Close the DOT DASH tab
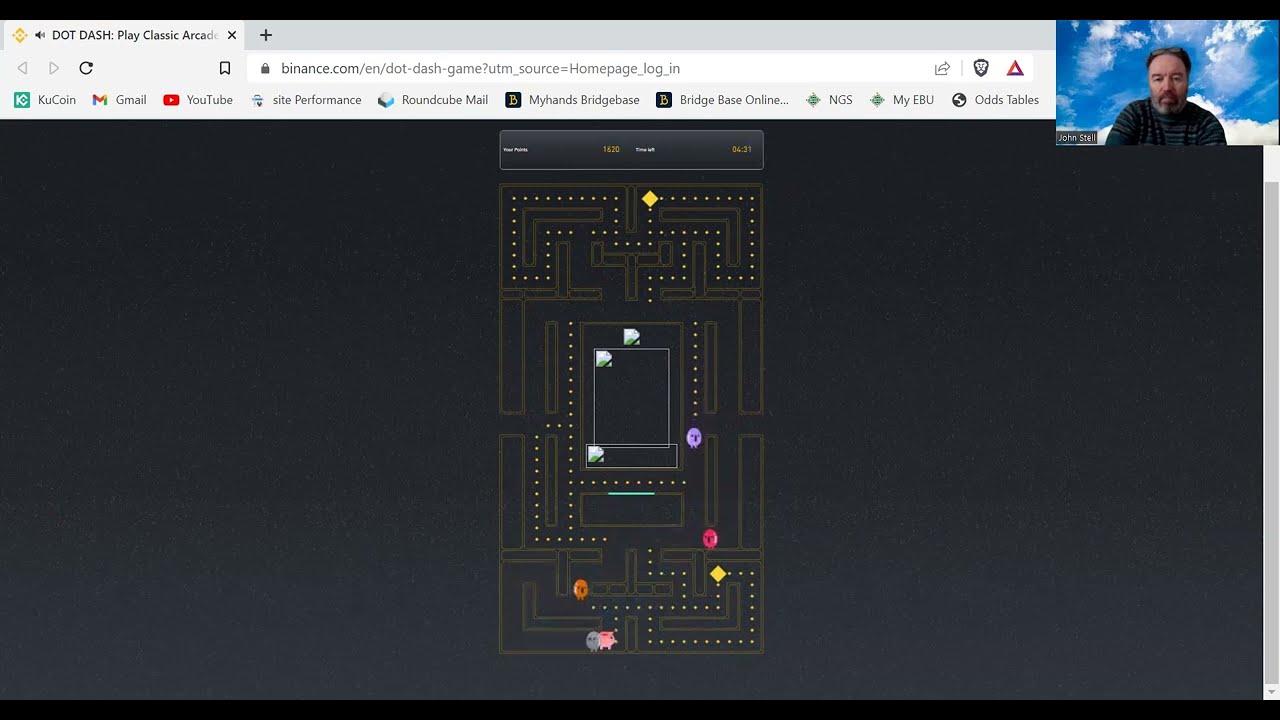Screen dimensions: 1280x720 [232, 35]
